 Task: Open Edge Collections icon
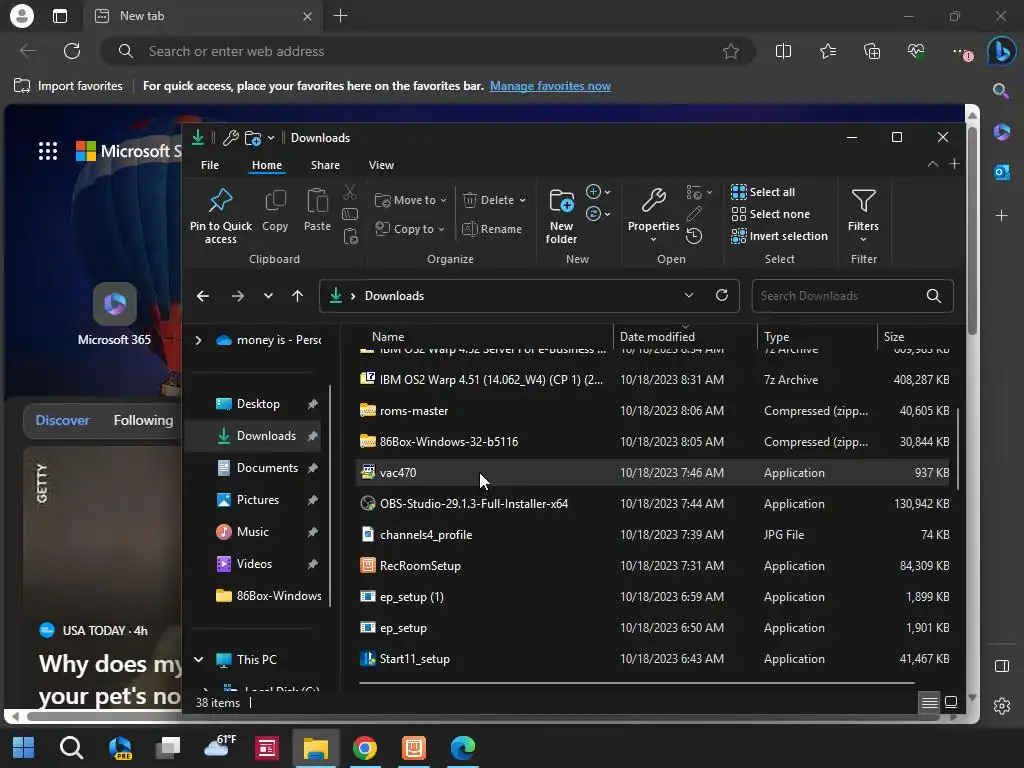[x=872, y=52]
